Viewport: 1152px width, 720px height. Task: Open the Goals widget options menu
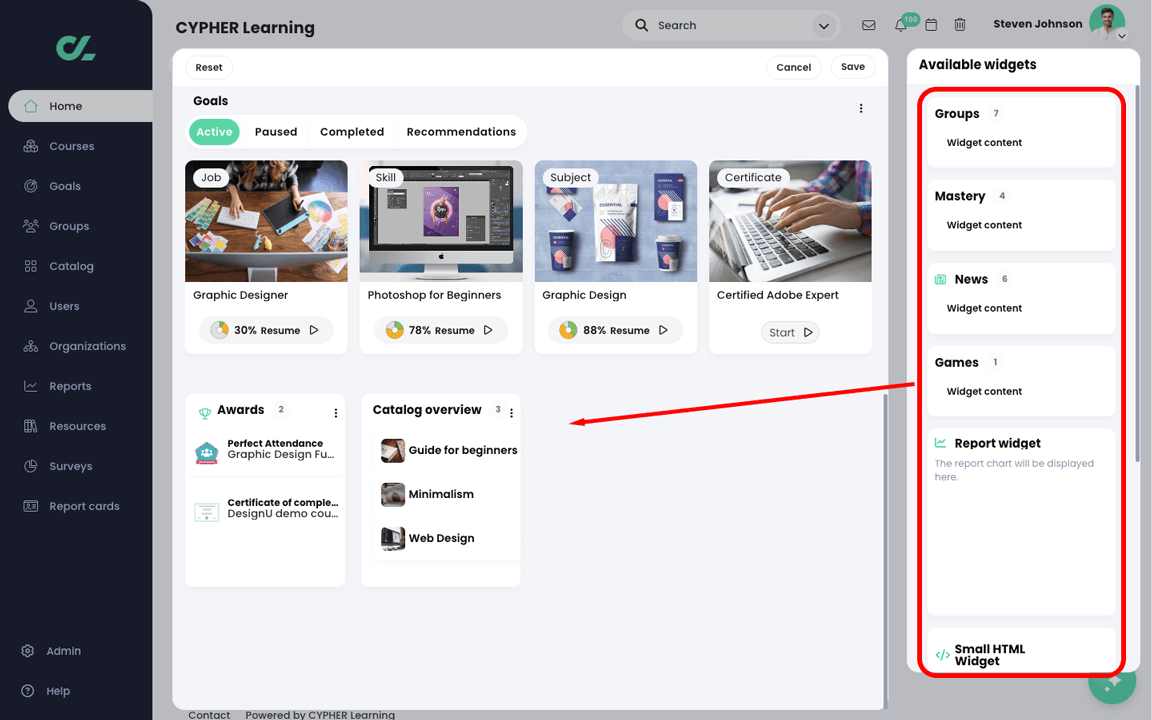[x=861, y=108]
